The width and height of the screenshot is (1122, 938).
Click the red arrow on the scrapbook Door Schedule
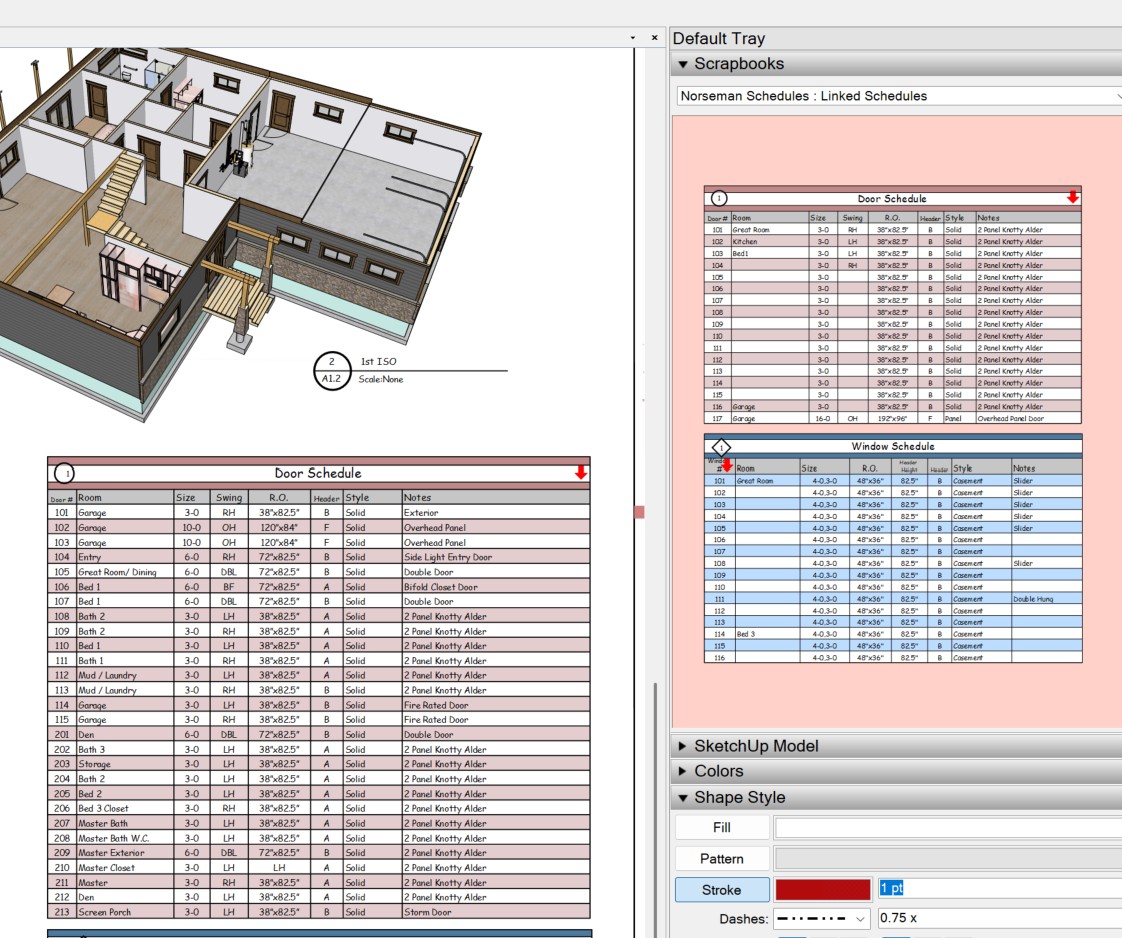pos(1072,197)
